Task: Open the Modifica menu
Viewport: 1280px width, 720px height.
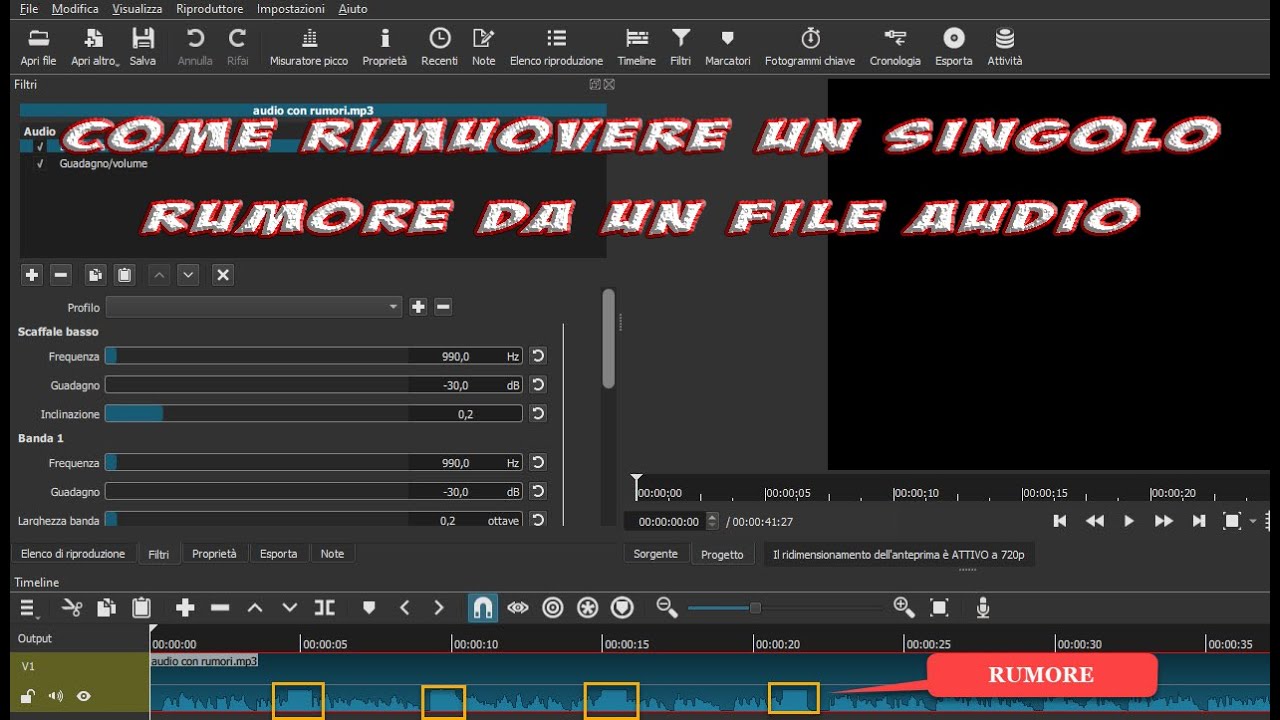Action: pos(75,9)
